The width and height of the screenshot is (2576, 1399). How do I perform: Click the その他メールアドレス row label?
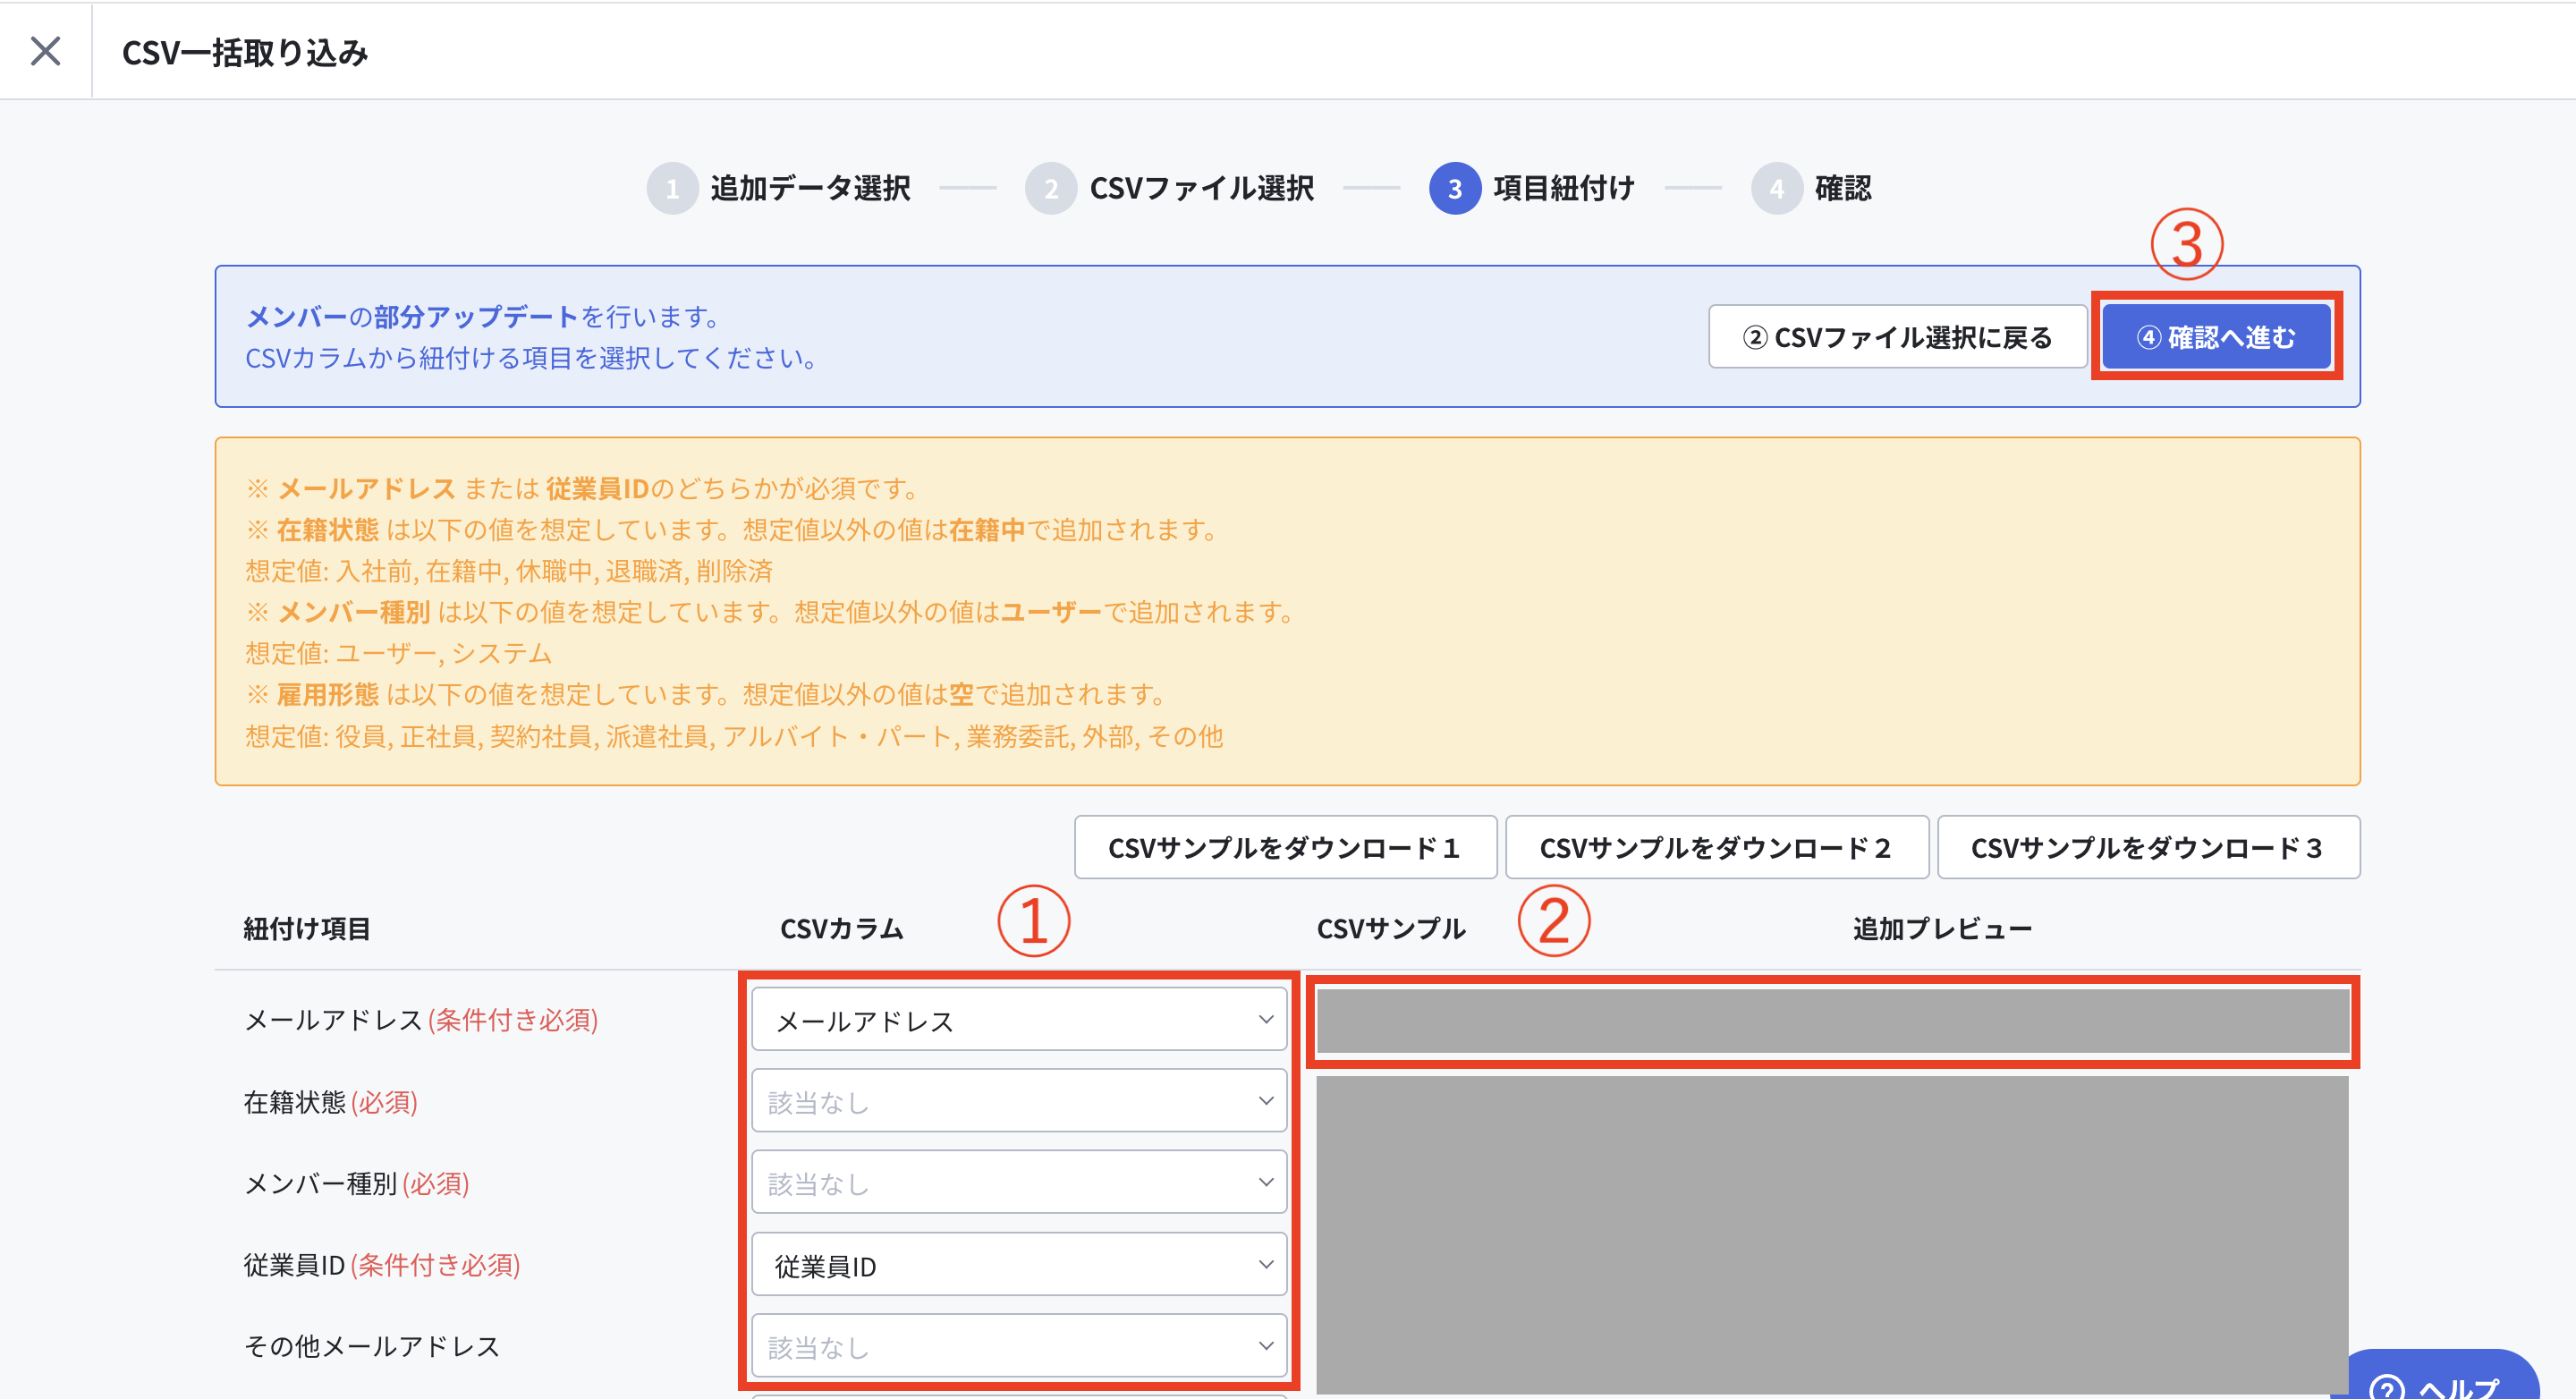(372, 1347)
